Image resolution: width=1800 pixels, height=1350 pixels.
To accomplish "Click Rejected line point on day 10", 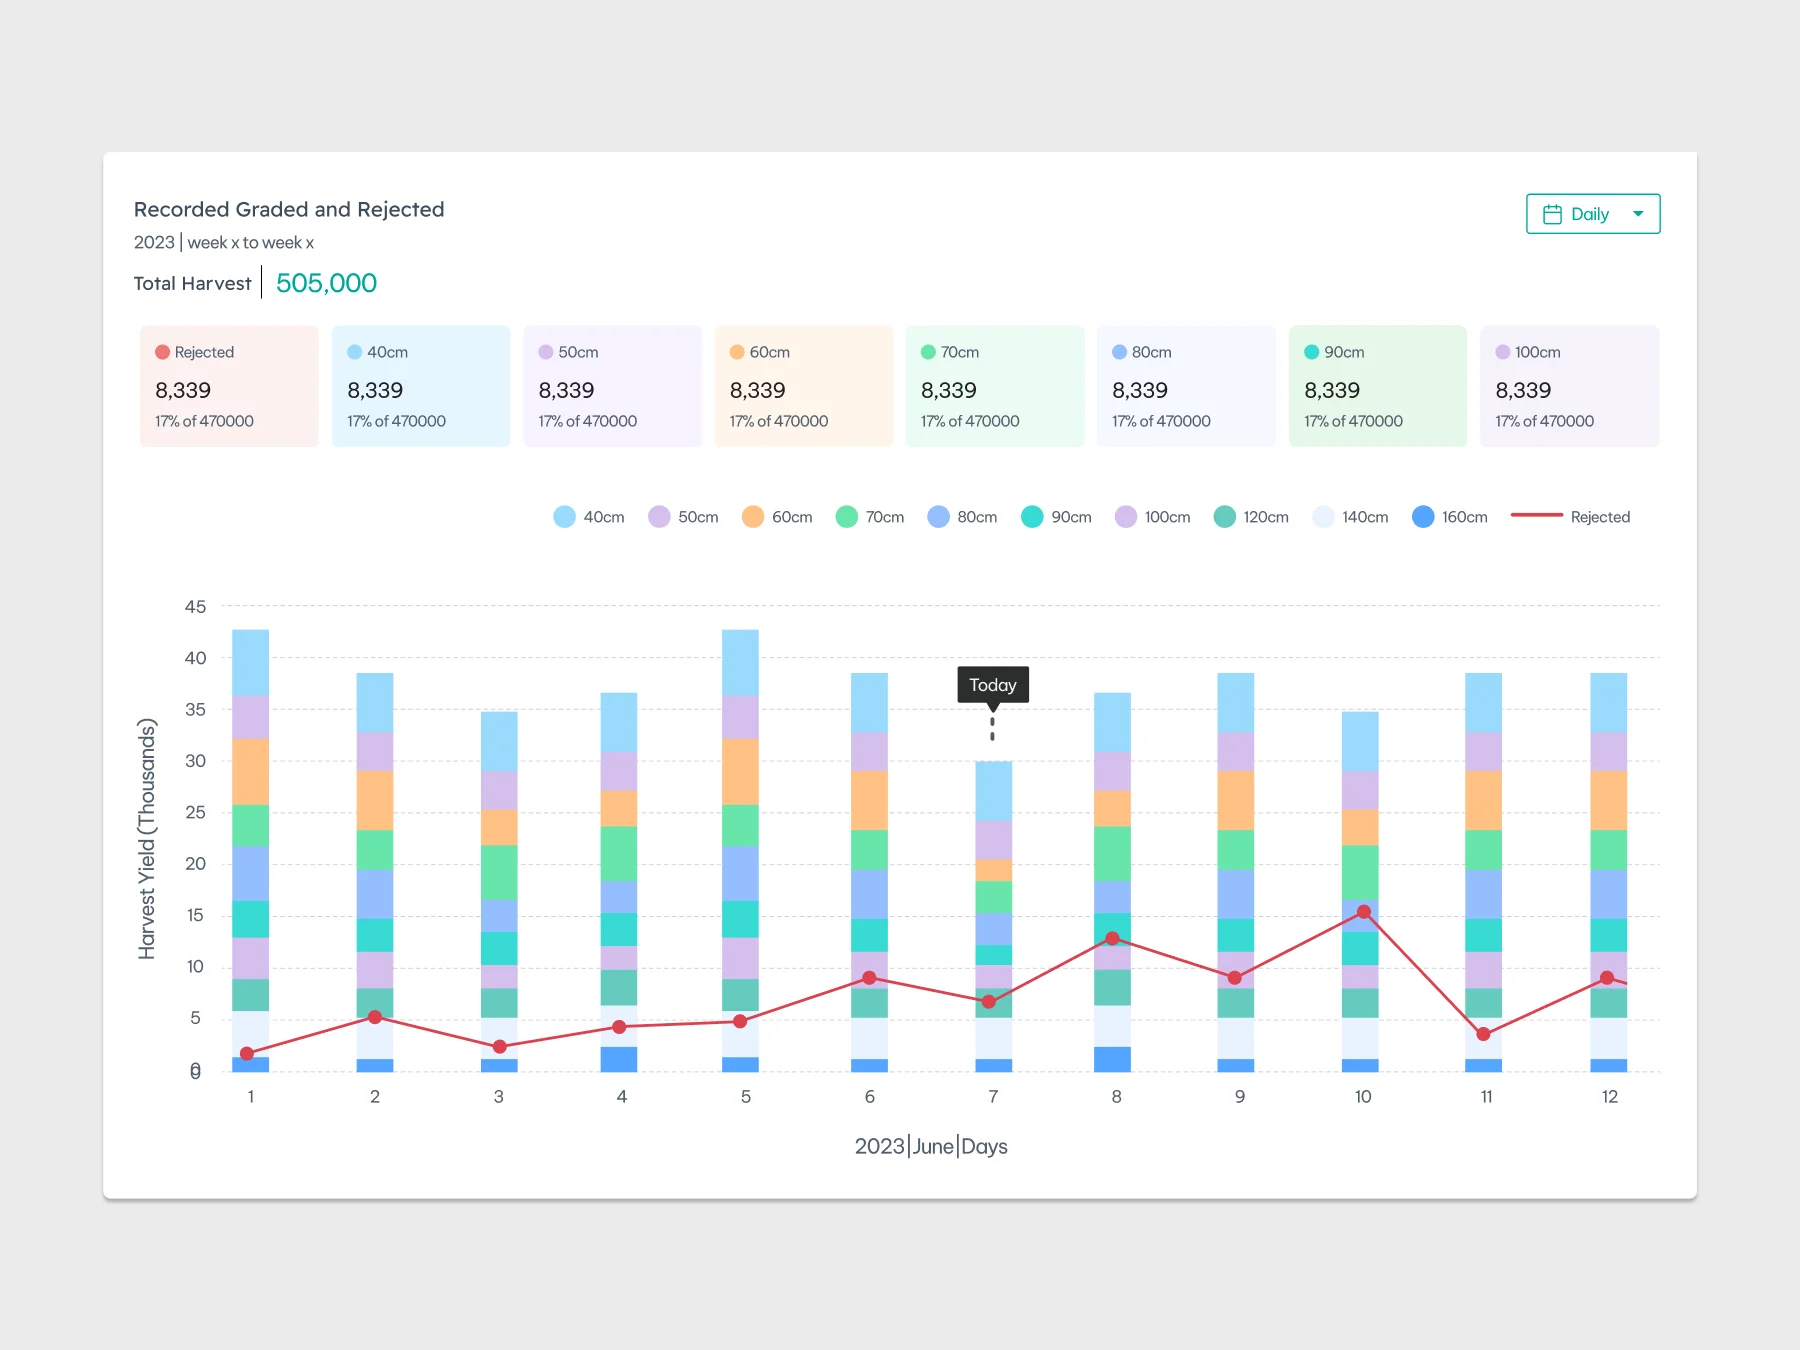I will coord(1364,912).
